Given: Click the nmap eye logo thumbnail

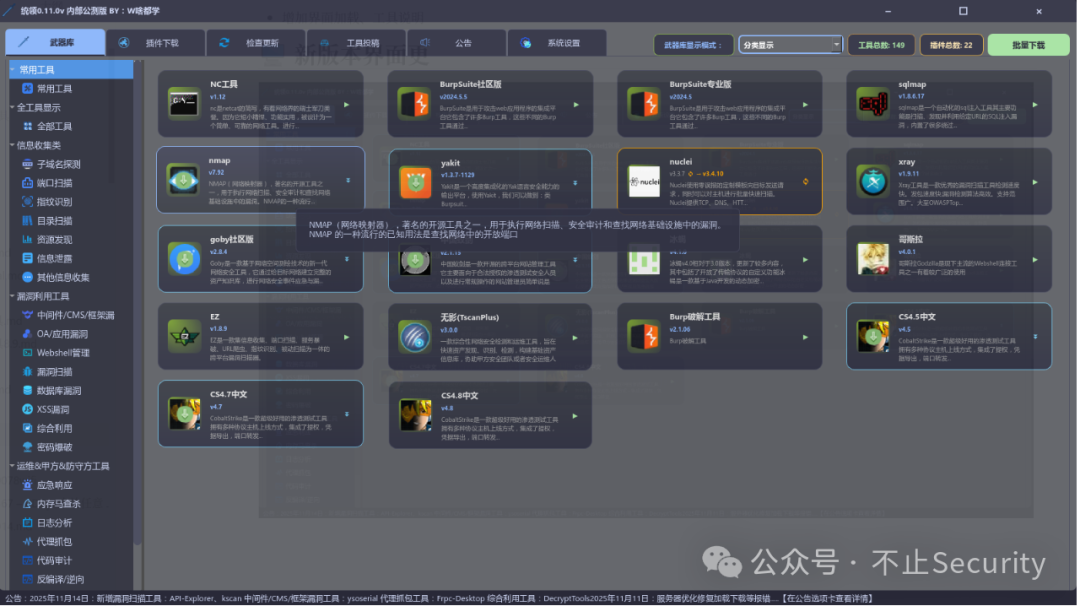Looking at the screenshot, I should [x=183, y=180].
